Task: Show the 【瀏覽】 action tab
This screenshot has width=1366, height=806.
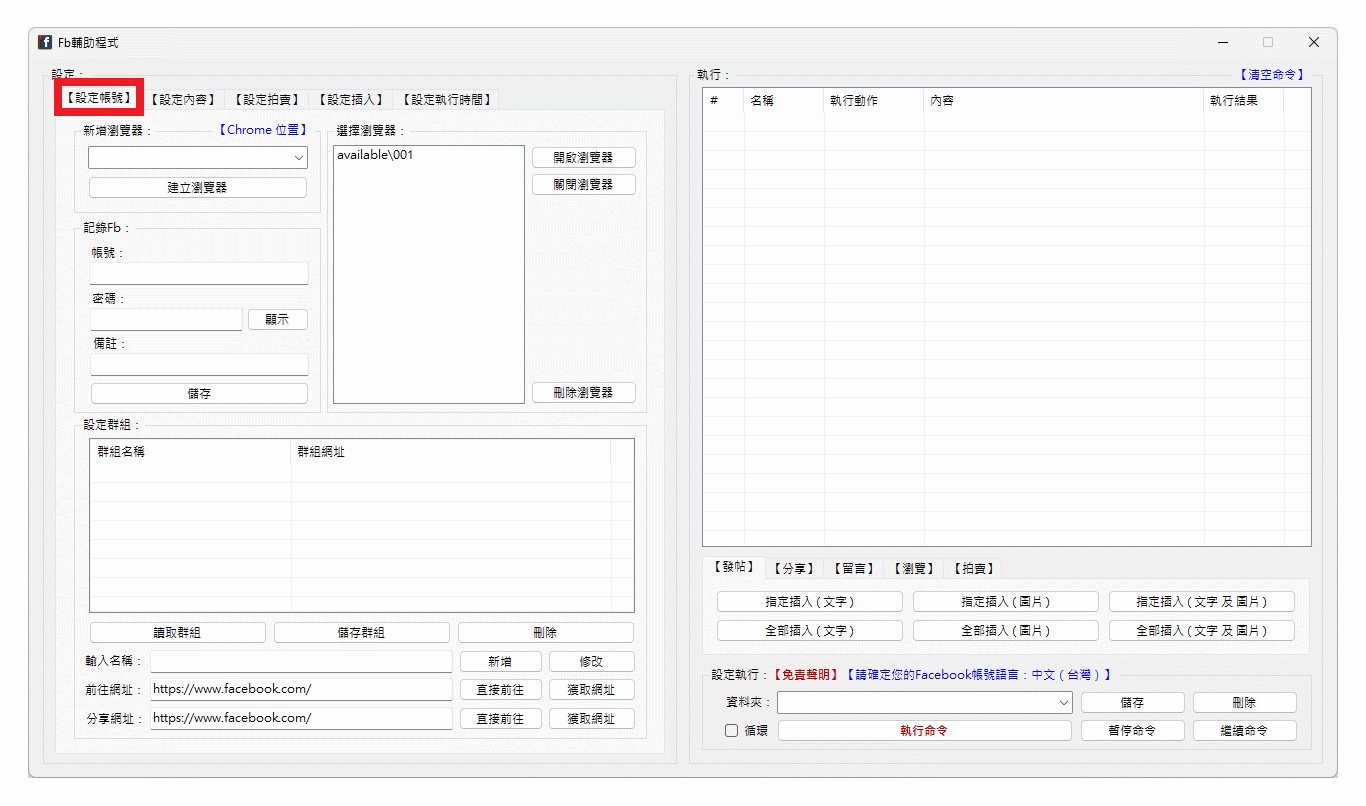Action: (914, 568)
